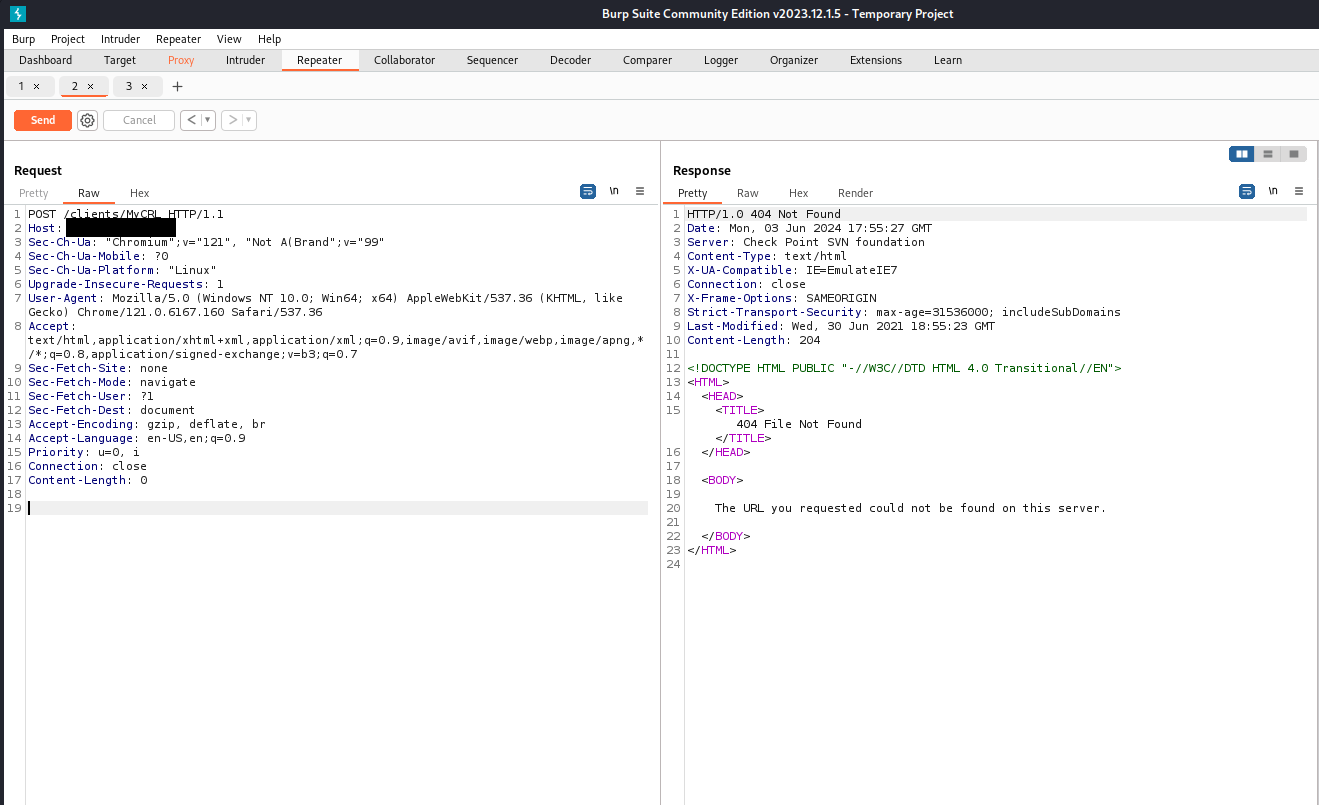Select Repeater tab 1

[x=22, y=87]
